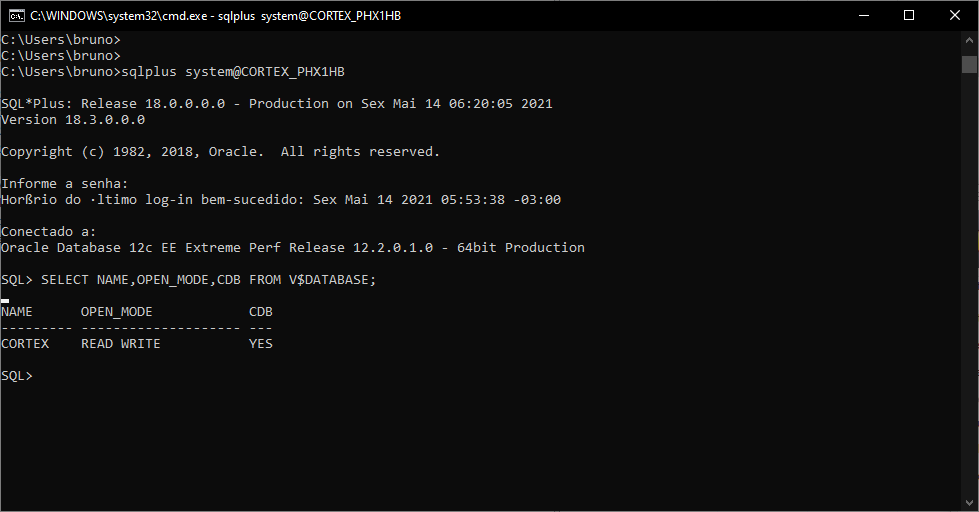This screenshot has height=512, width=979.
Task: Click the READ WRITE value in results
Action: point(121,344)
